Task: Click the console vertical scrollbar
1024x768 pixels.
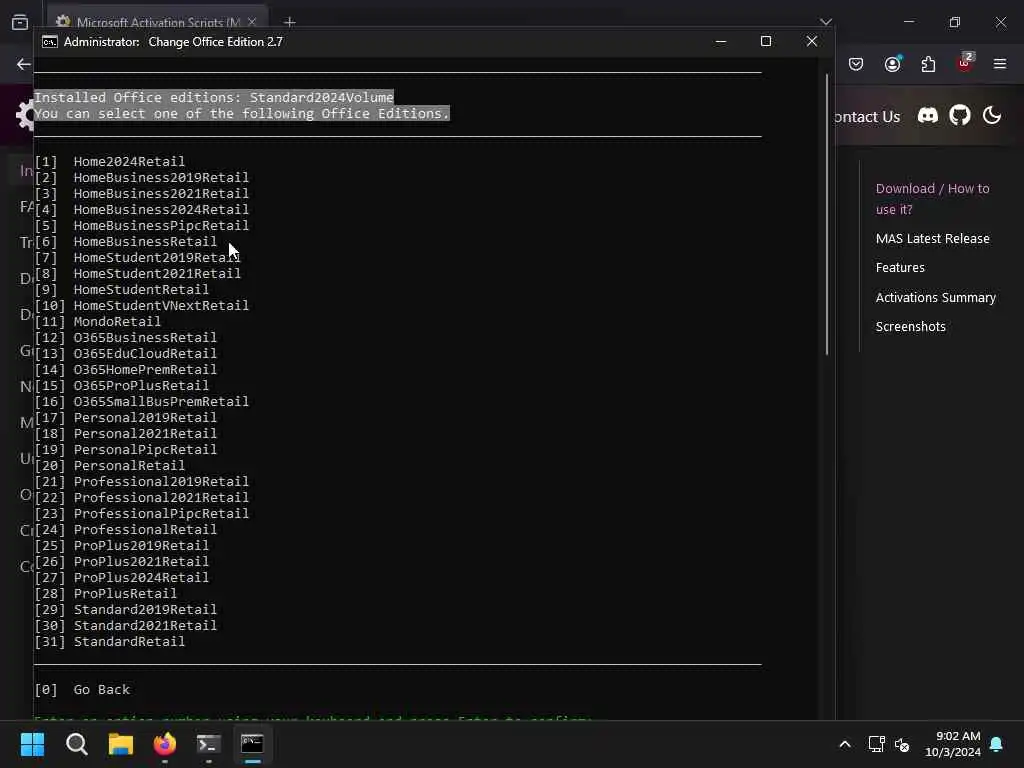Action: click(x=827, y=214)
